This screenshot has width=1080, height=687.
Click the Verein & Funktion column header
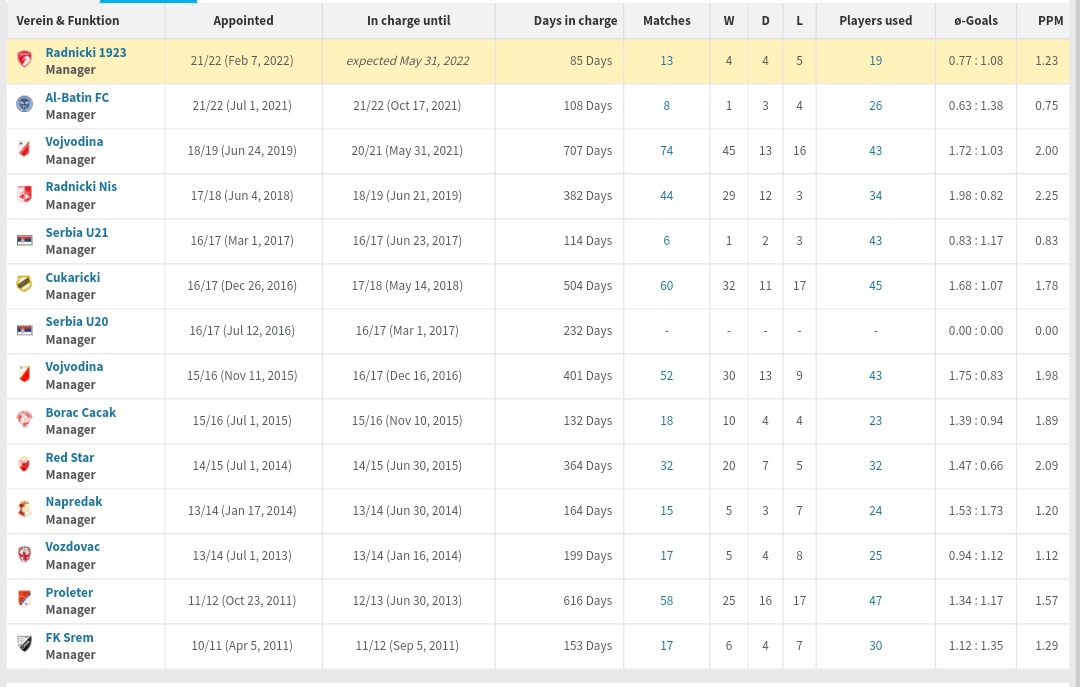[68, 21]
